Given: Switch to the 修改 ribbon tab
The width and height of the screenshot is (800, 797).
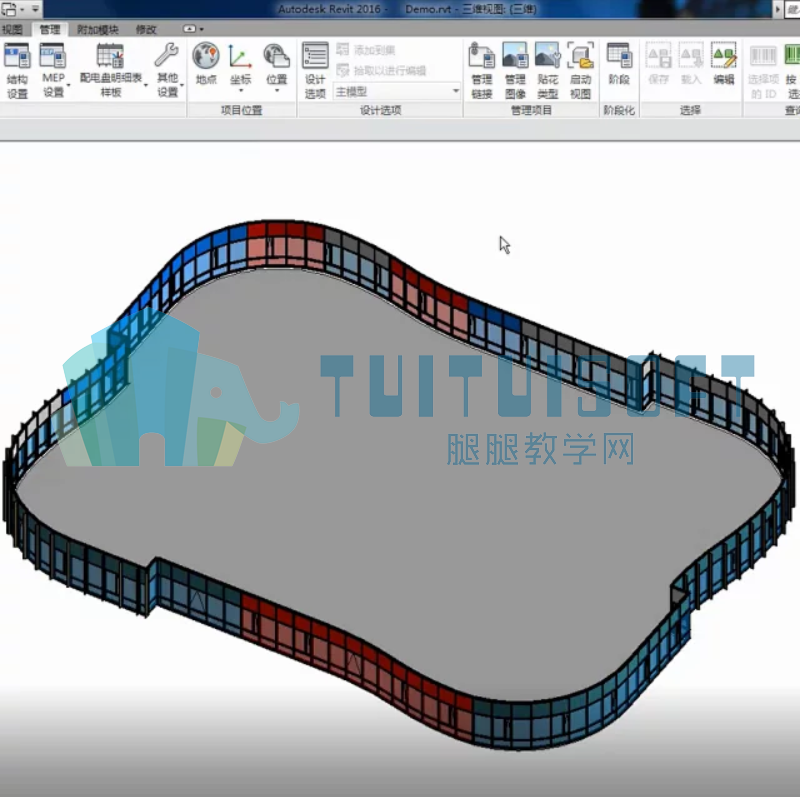Looking at the screenshot, I should 146,30.
